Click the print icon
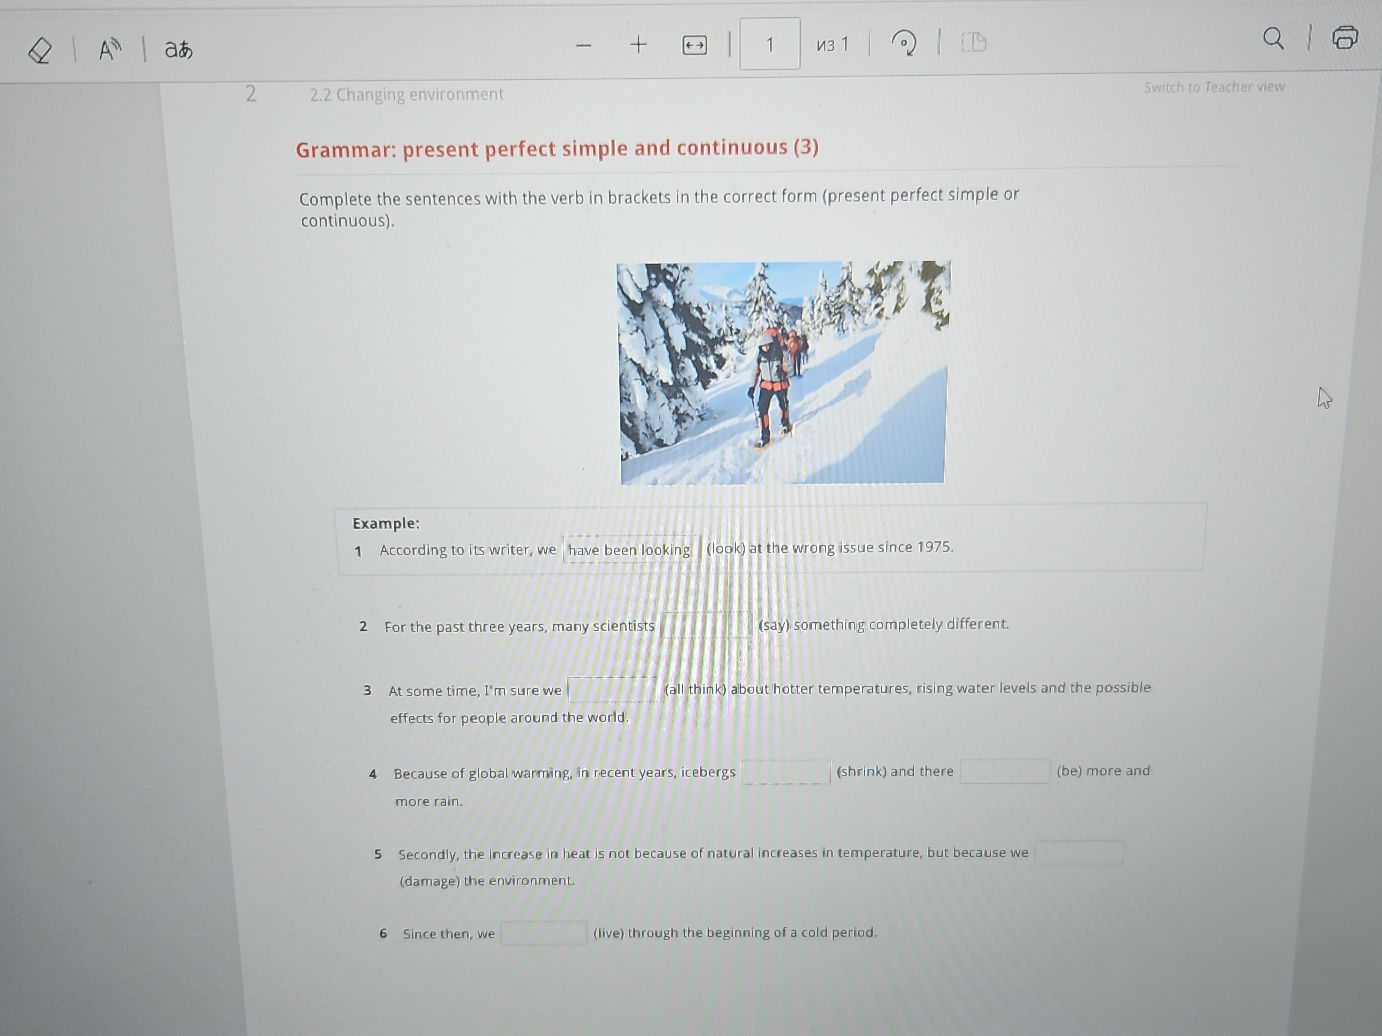The image size is (1382, 1036). 1345,38
